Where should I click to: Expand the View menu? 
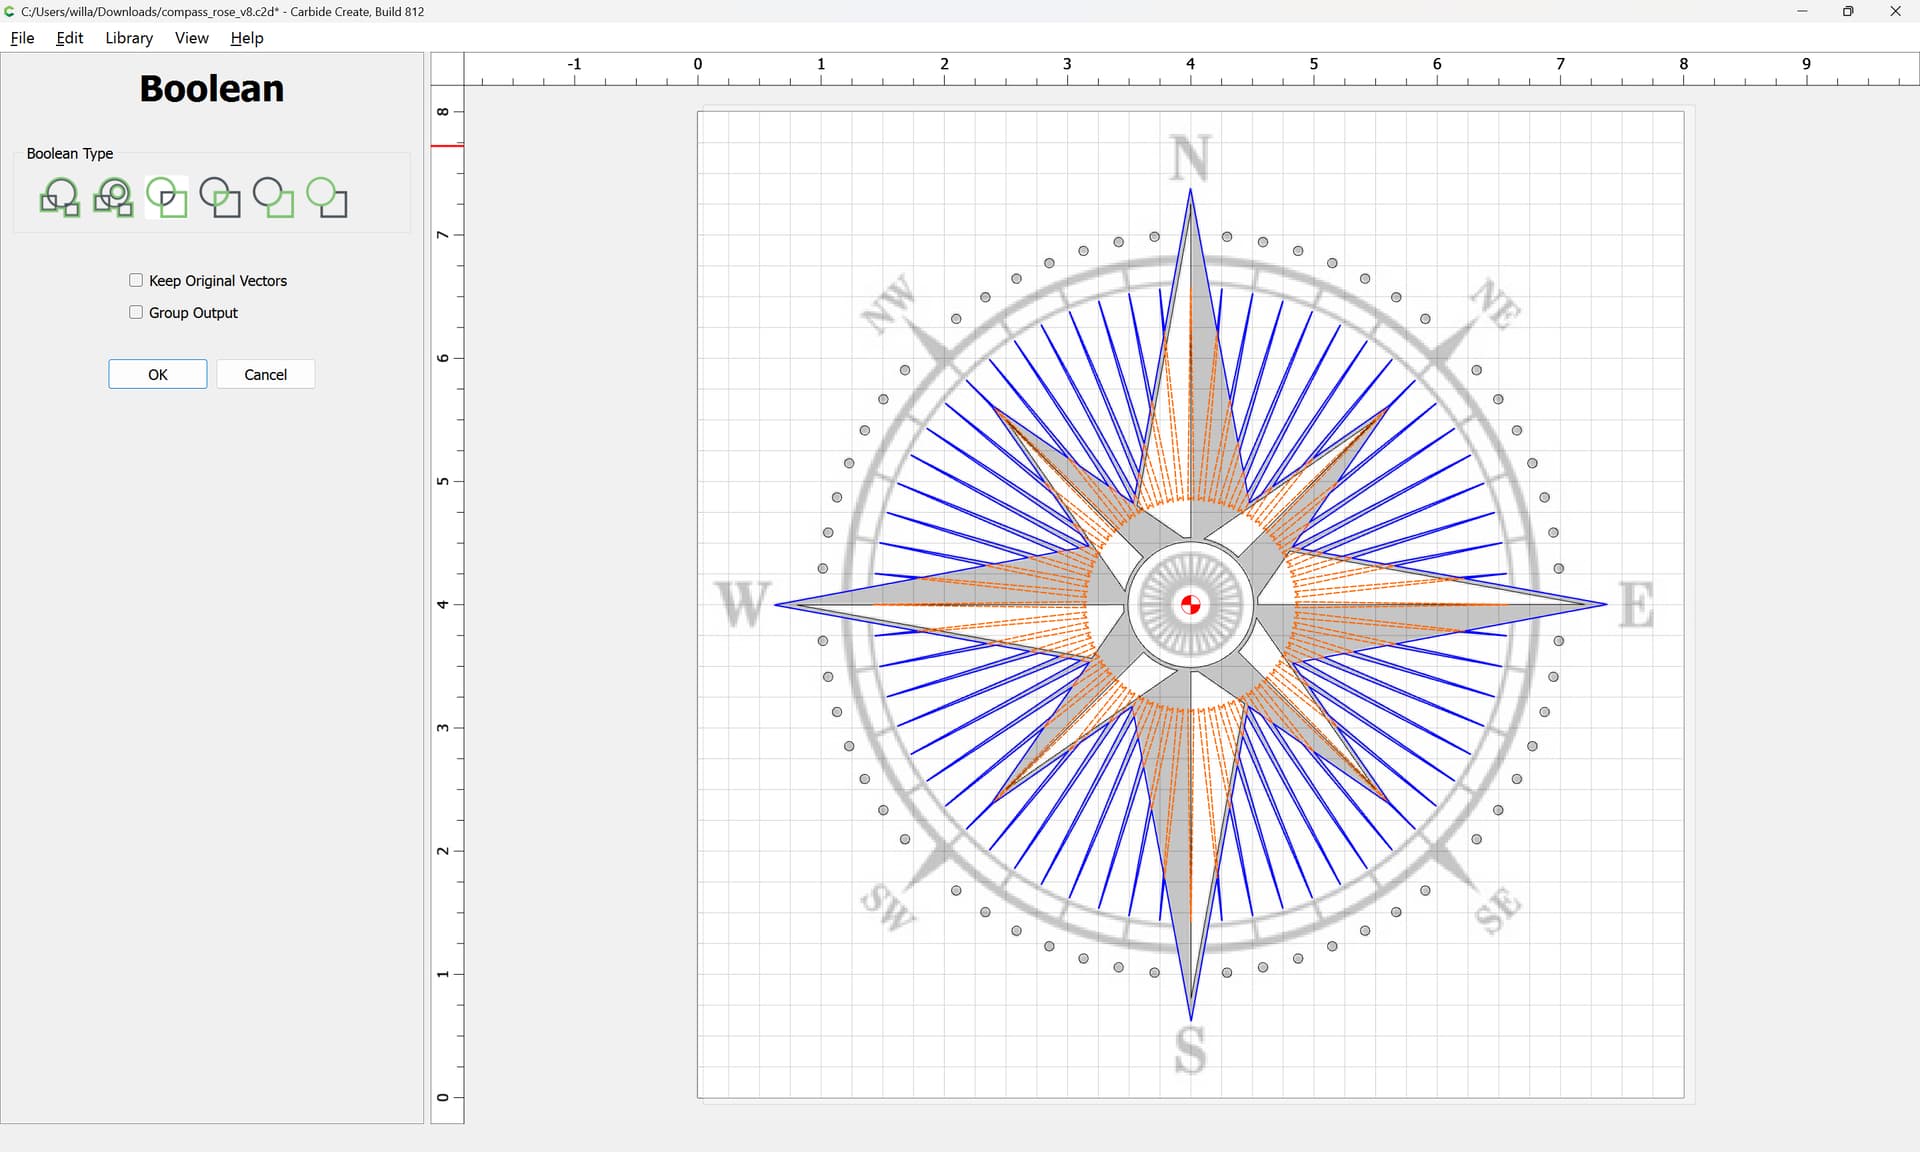pyautogui.click(x=191, y=38)
